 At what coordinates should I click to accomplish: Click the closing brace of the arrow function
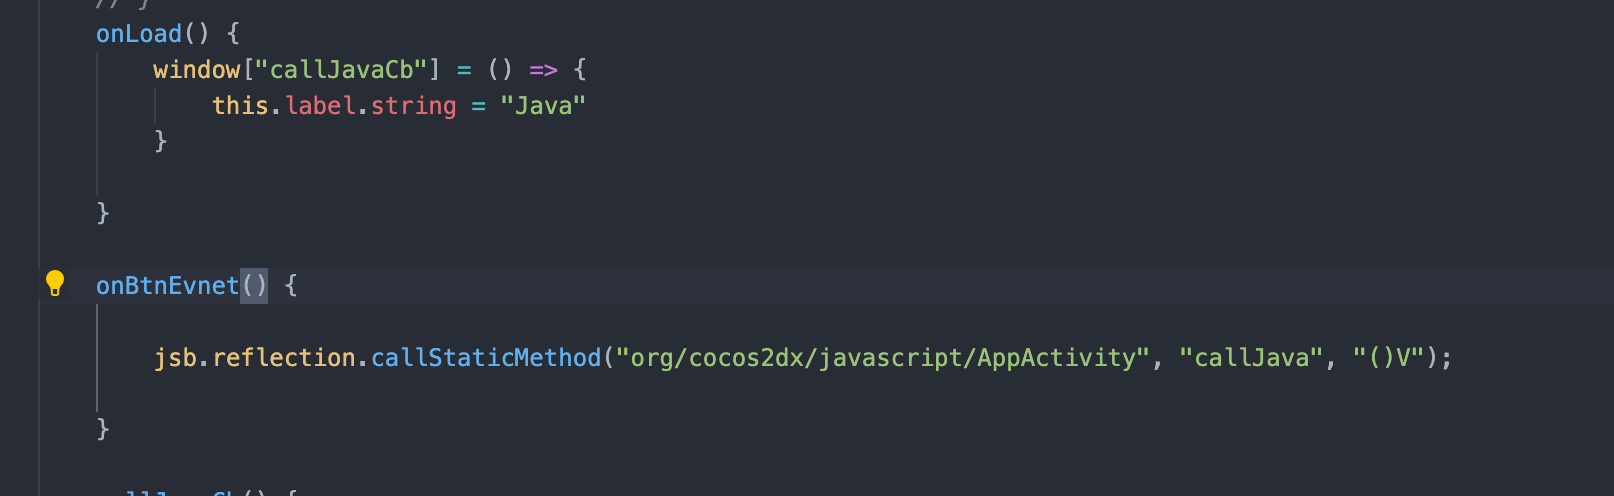pyautogui.click(x=161, y=141)
